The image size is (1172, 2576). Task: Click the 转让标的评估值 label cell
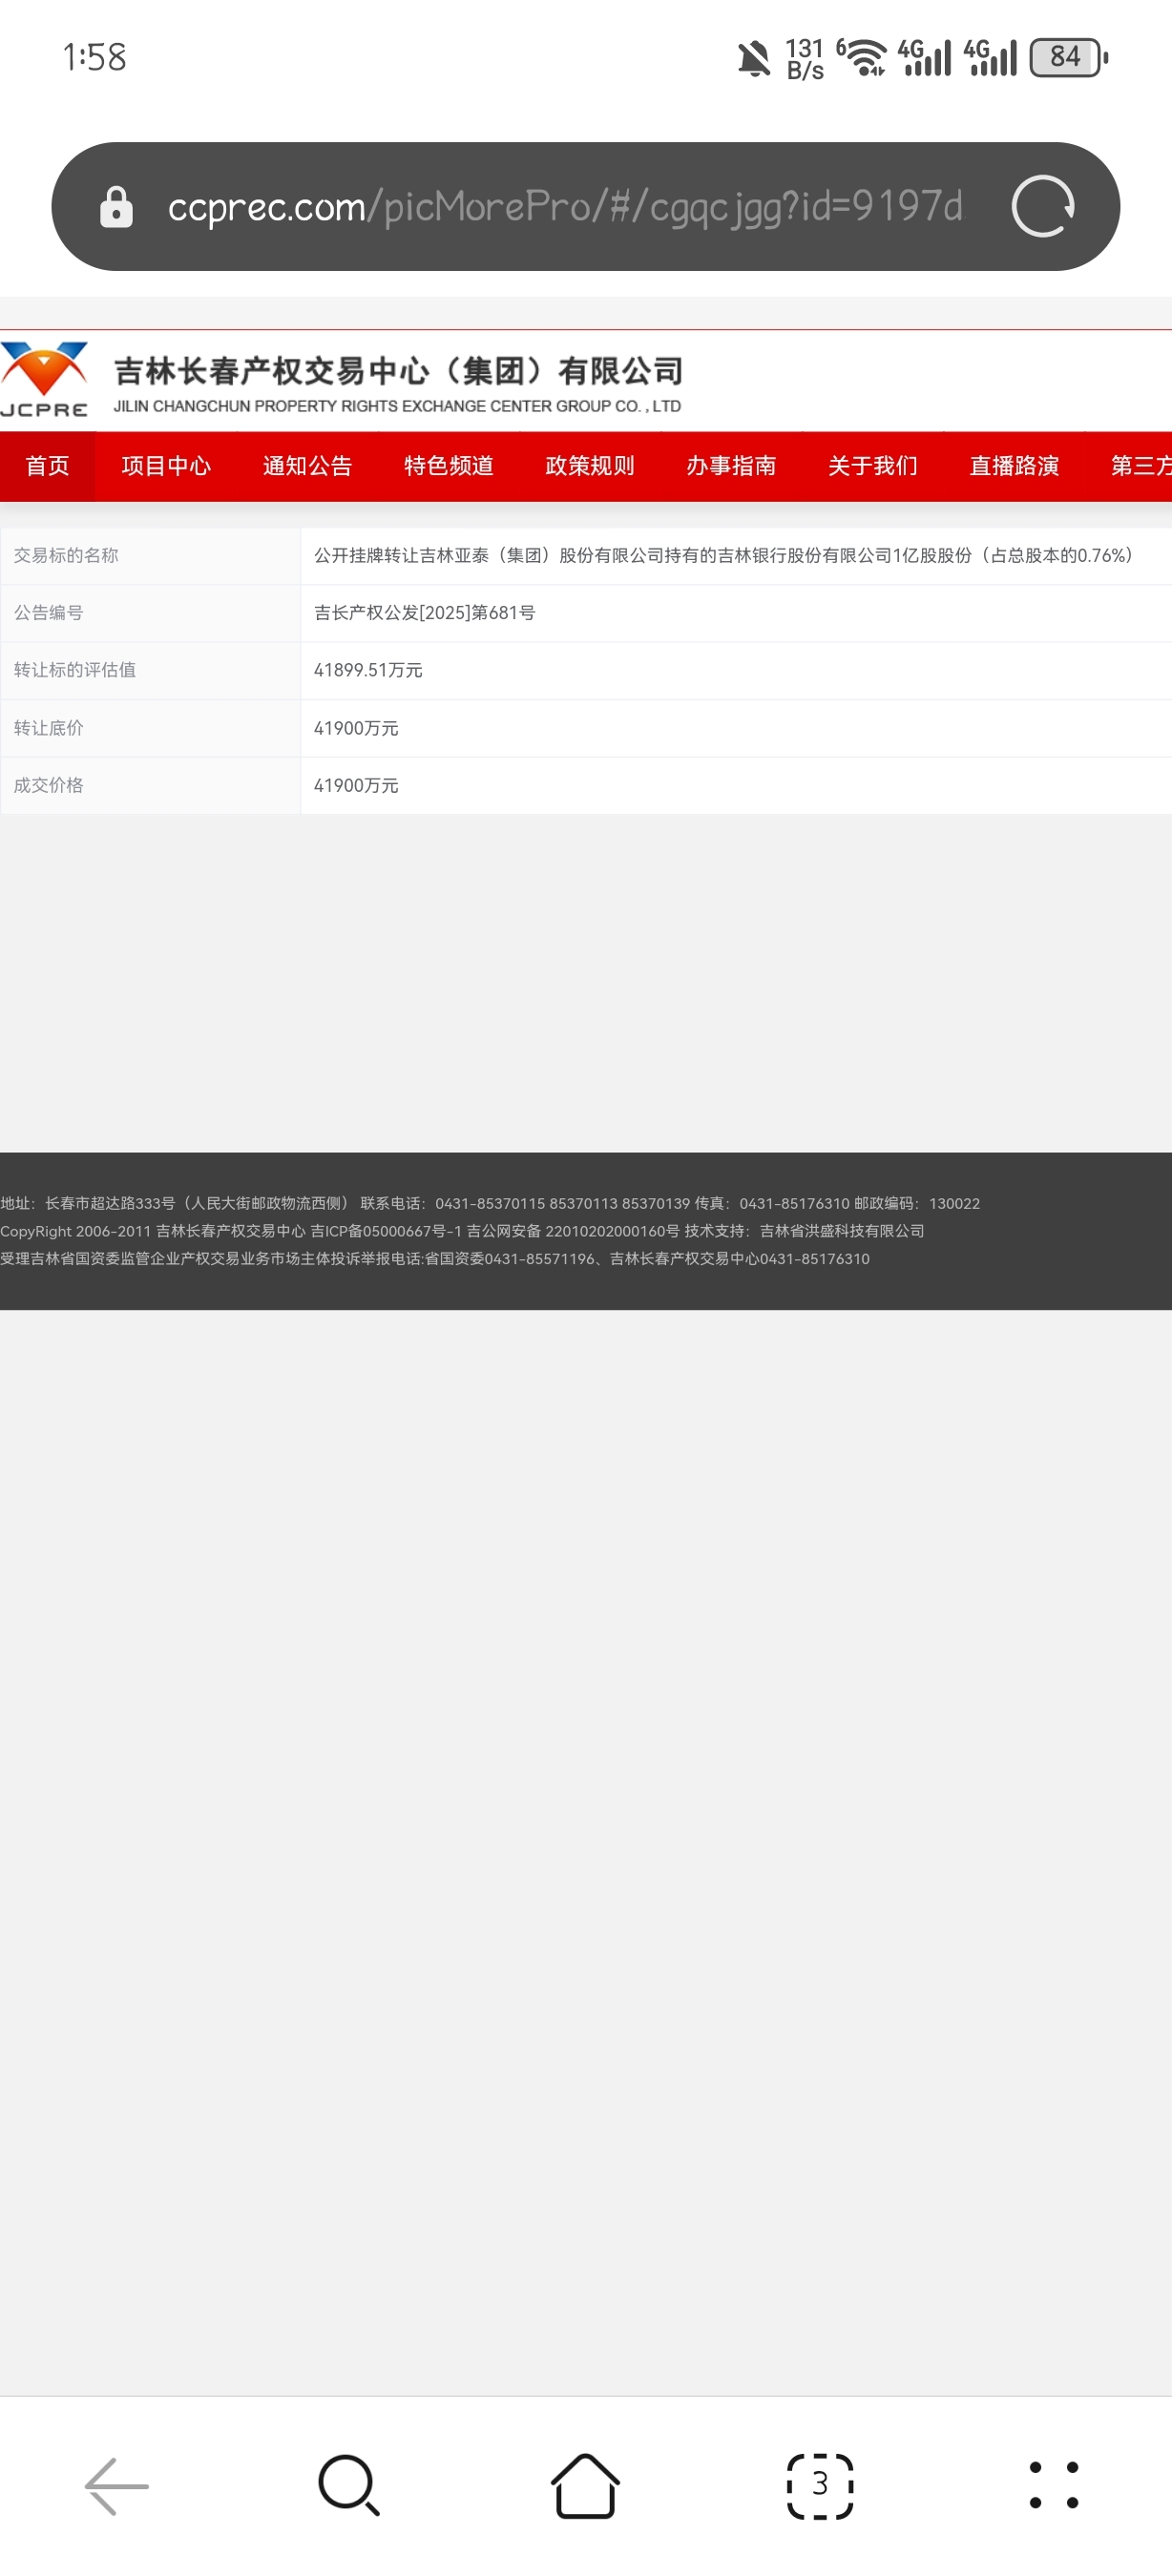coord(150,670)
